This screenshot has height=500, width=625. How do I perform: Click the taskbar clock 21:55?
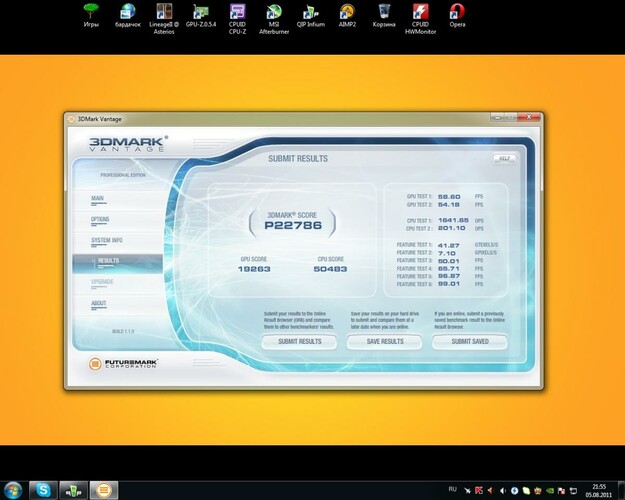598,490
